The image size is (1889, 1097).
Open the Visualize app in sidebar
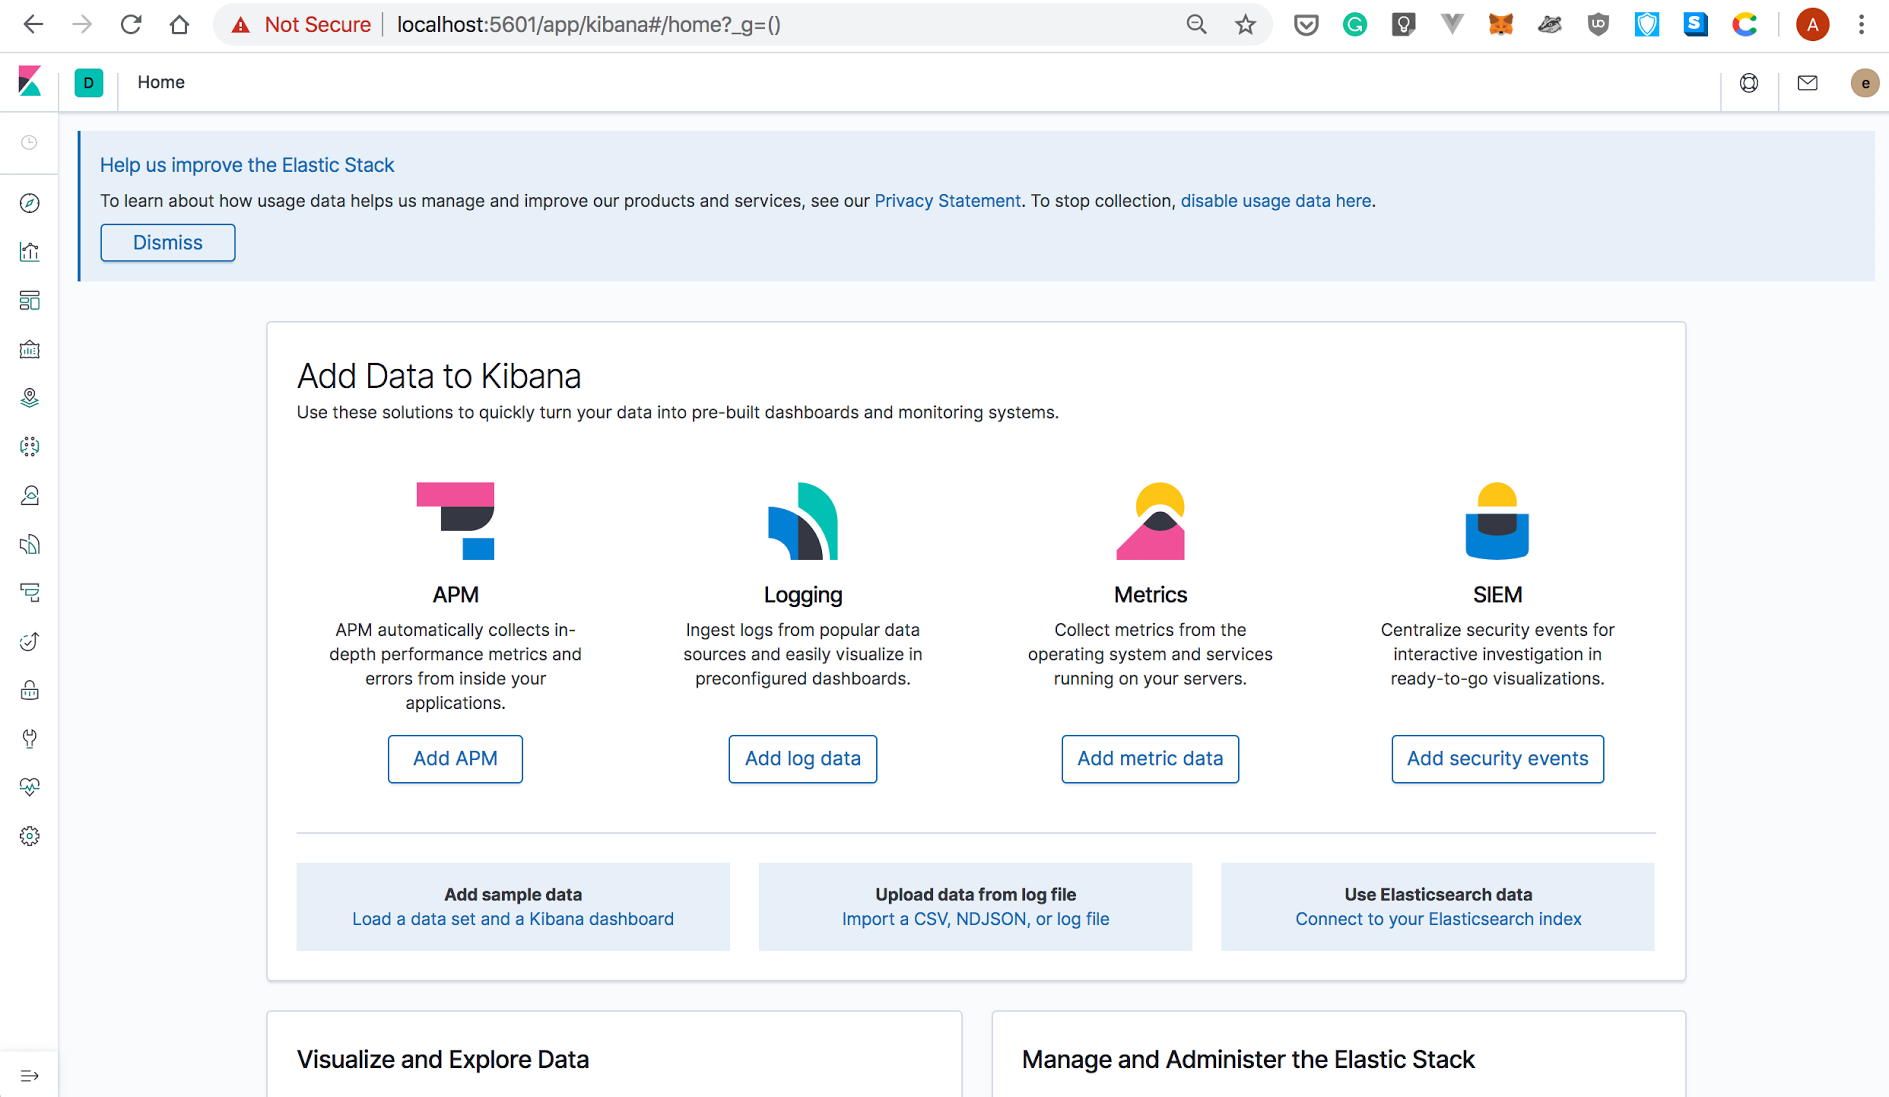30,252
